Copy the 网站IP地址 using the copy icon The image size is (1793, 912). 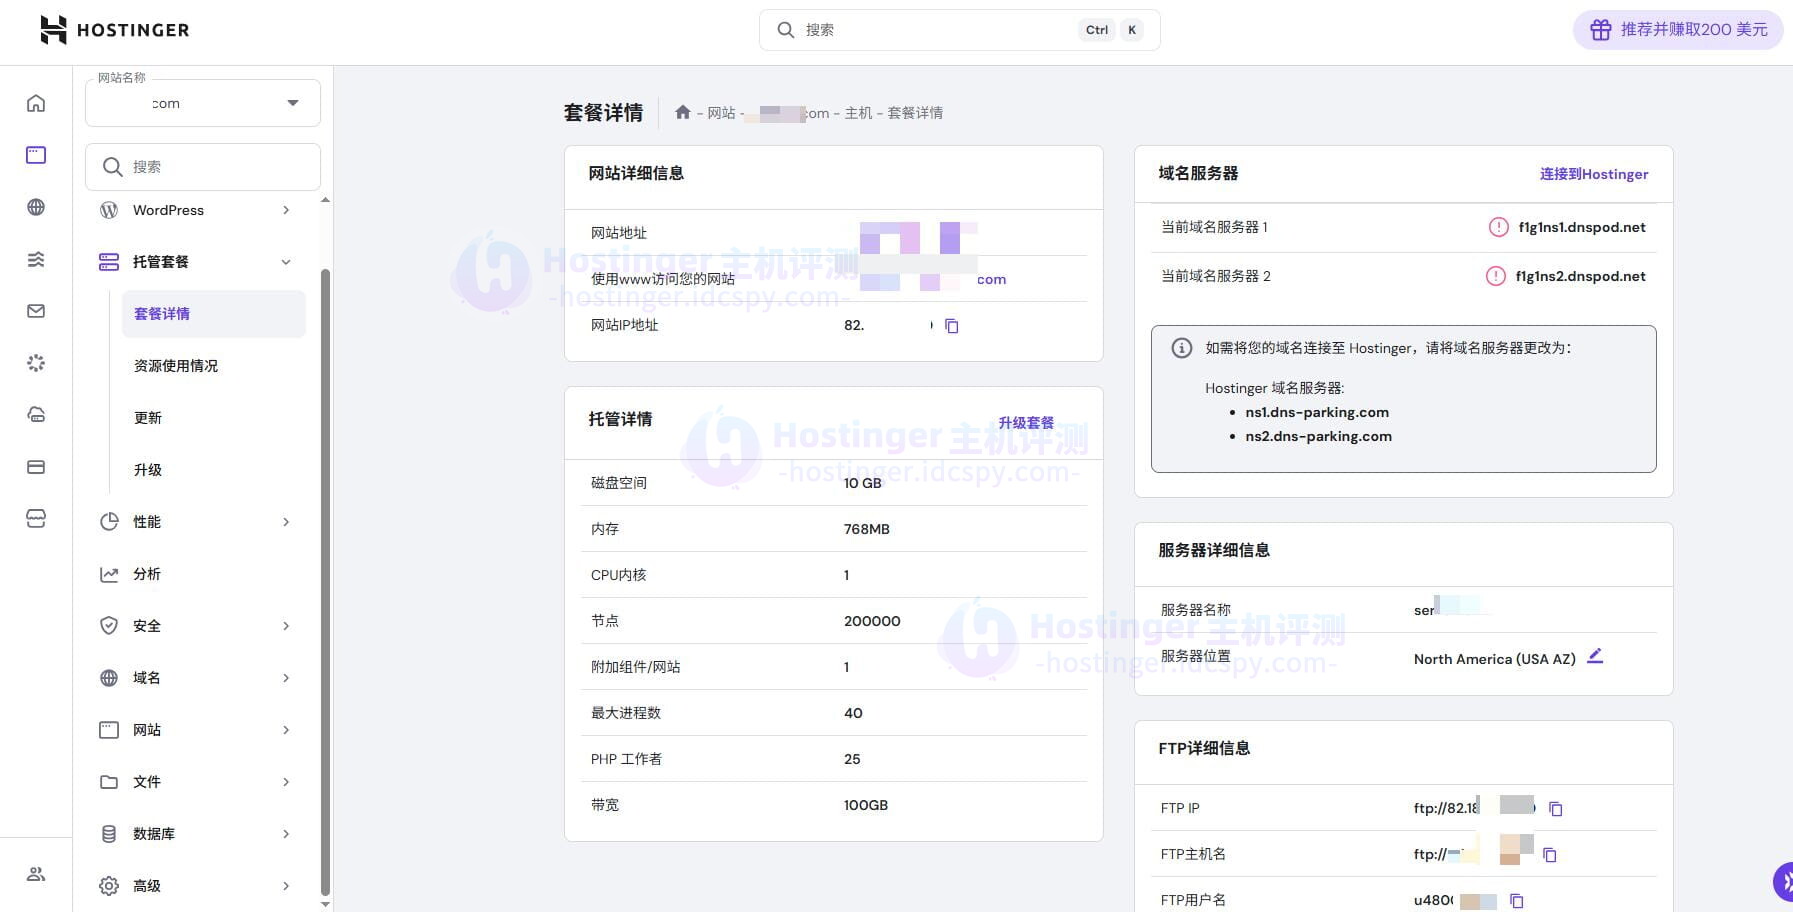coord(951,325)
